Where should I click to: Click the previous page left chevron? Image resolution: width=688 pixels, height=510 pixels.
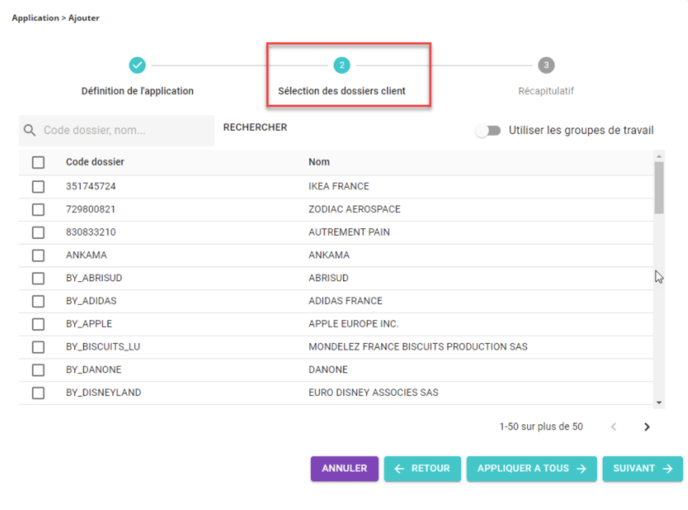(614, 427)
